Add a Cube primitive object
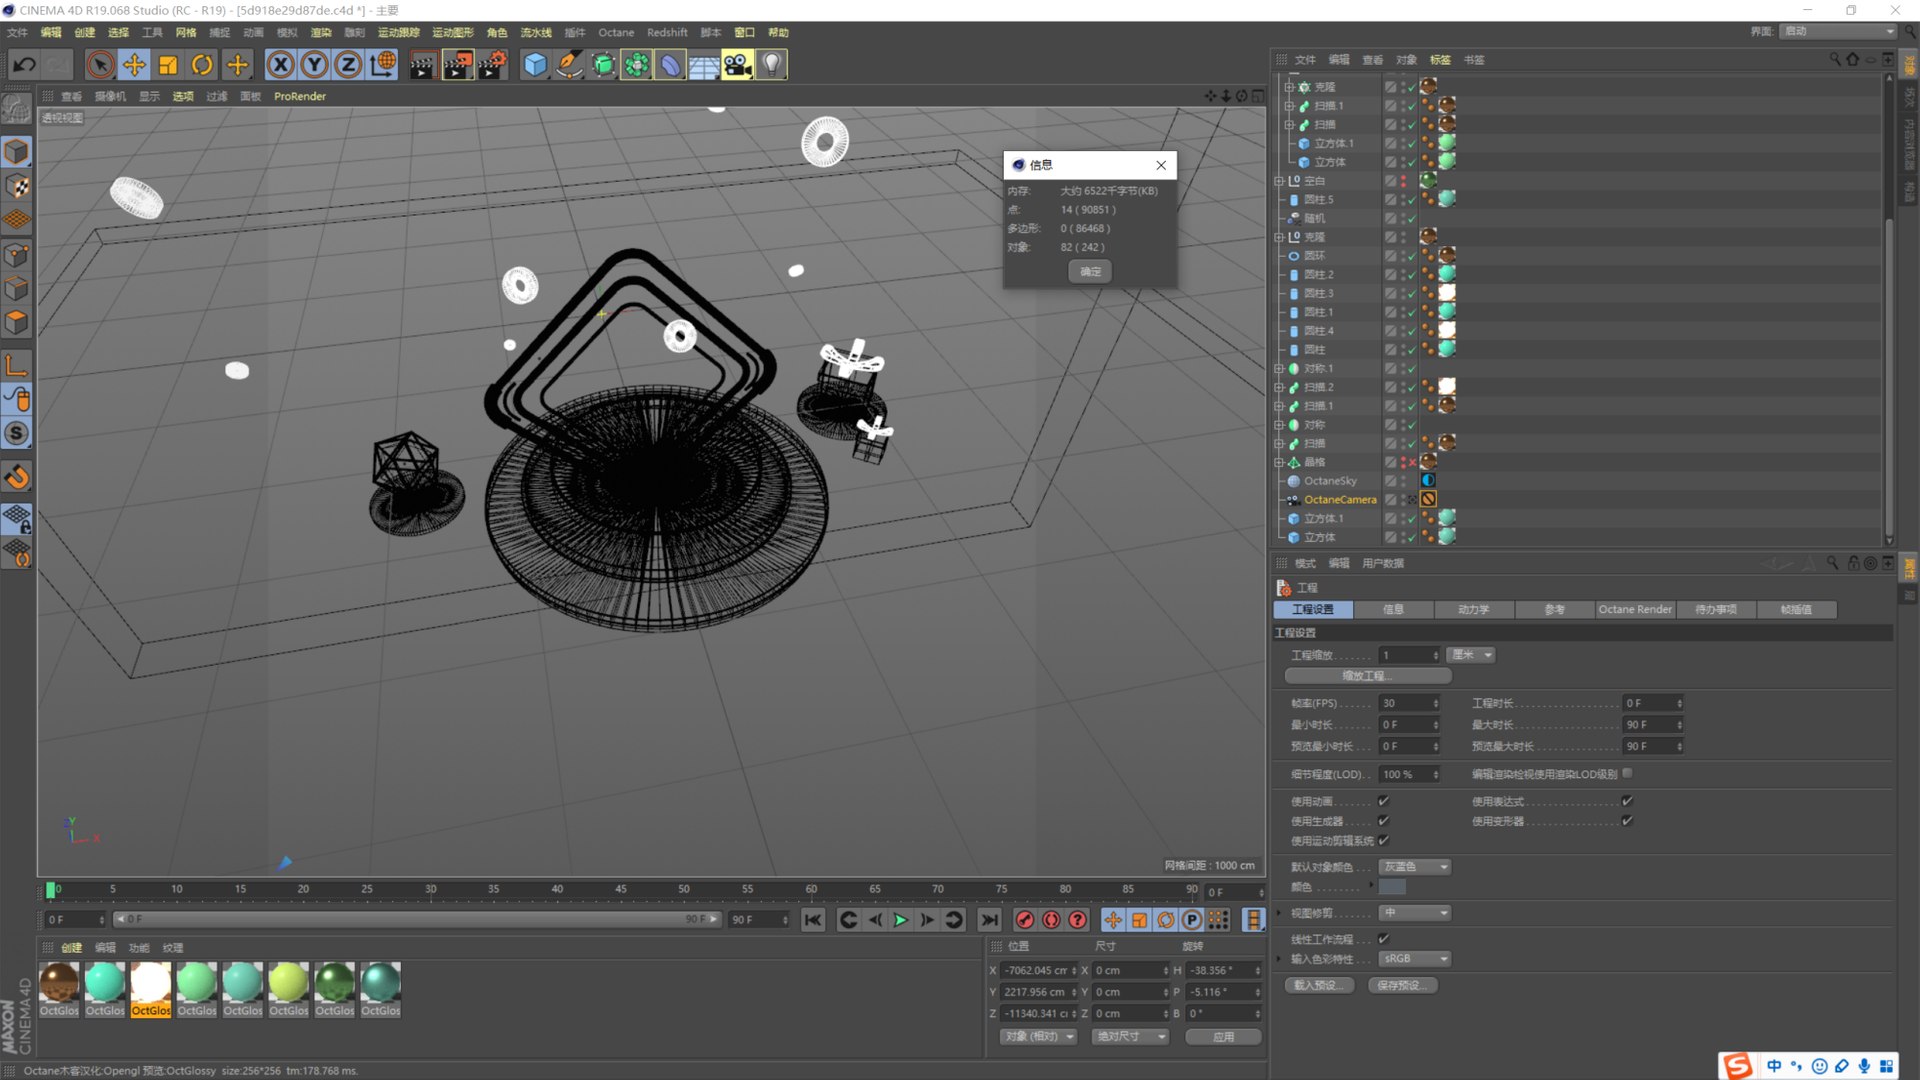1920x1080 pixels. click(x=536, y=65)
